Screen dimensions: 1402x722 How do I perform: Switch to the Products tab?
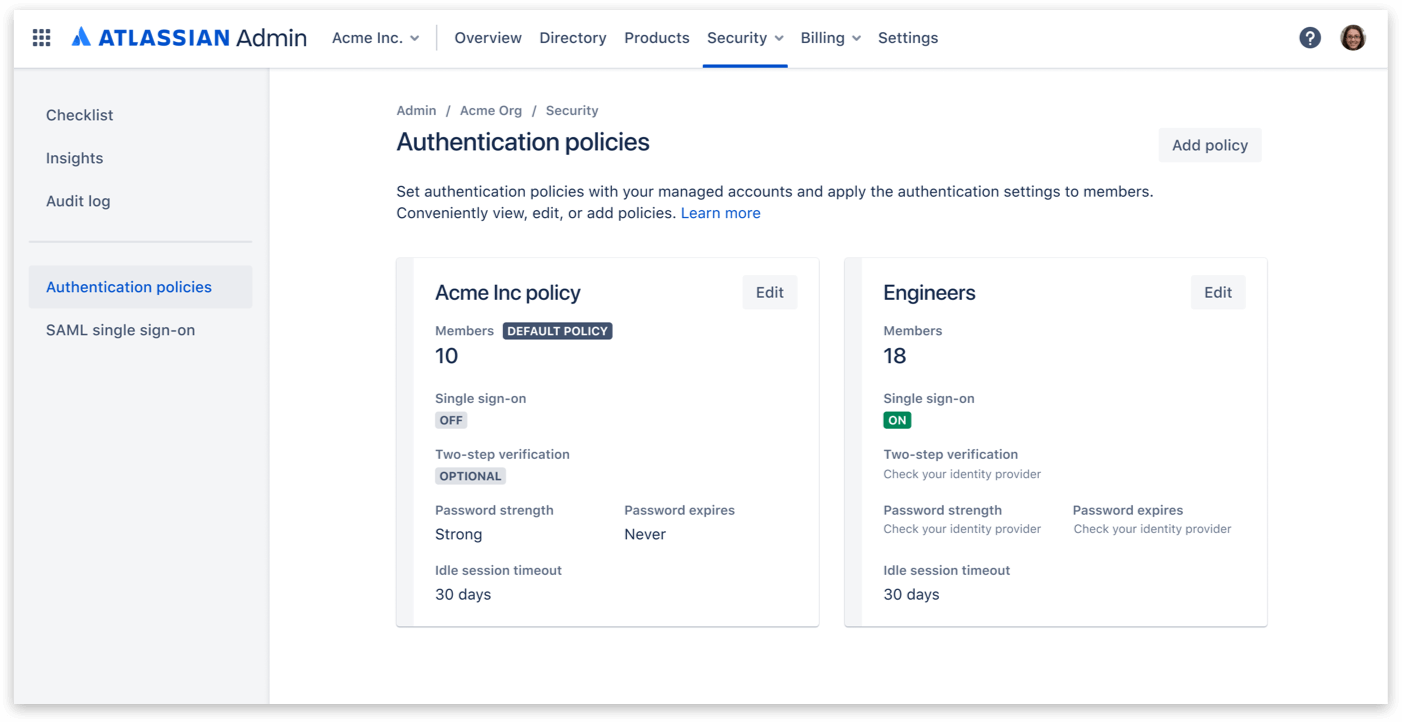pyautogui.click(x=657, y=38)
